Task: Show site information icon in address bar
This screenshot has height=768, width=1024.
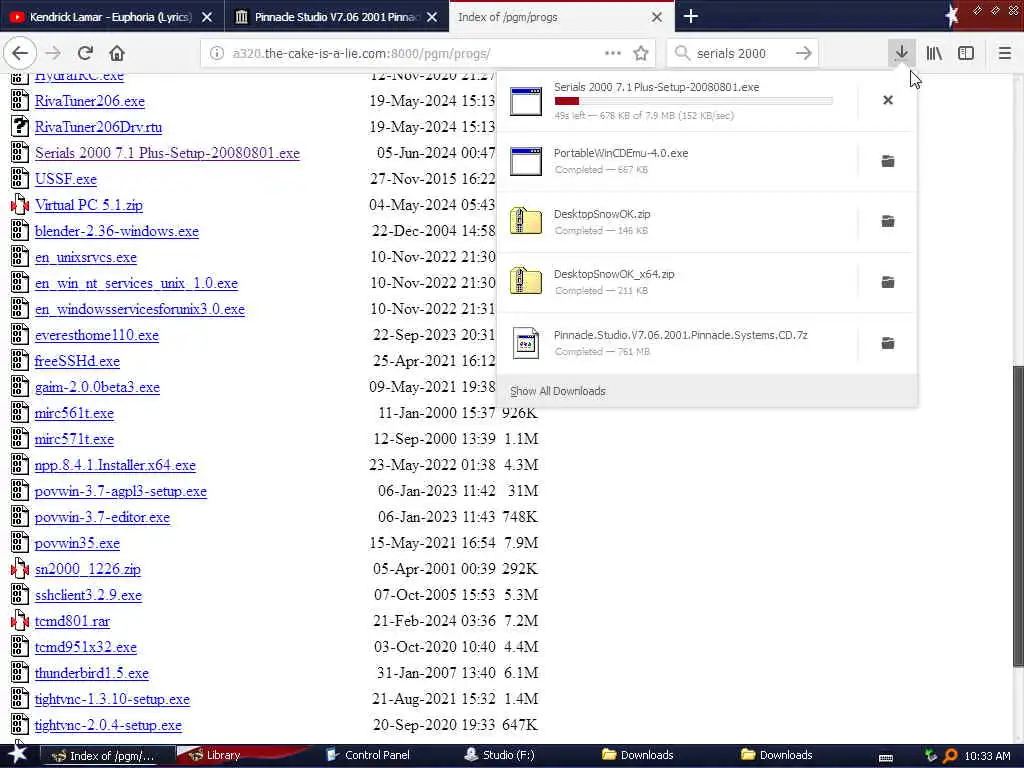Action: pyautogui.click(x=217, y=54)
